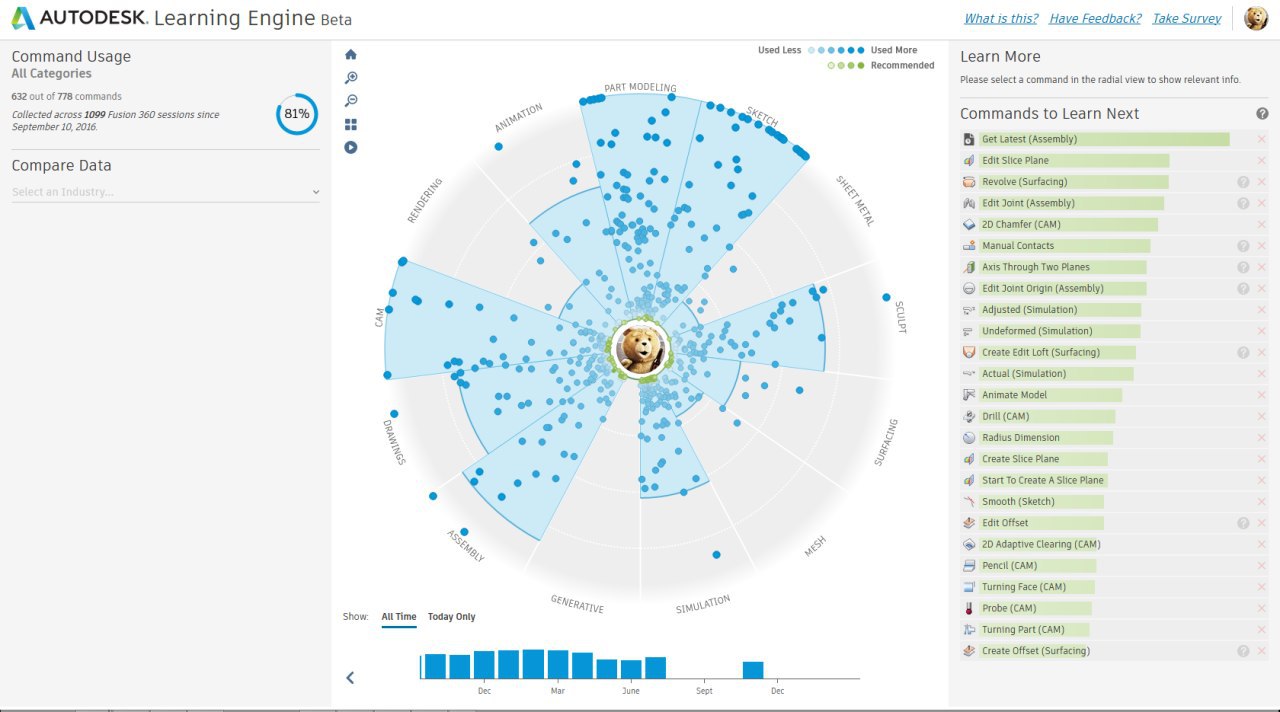Open help for Edit Joint (Assembly)
This screenshot has height=712, width=1280.
1243,203
